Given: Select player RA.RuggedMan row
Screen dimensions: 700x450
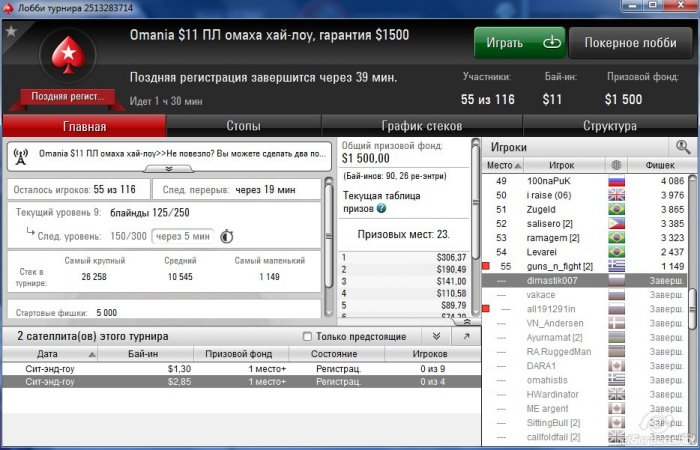Looking at the screenshot, I should (x=585, y=352).
